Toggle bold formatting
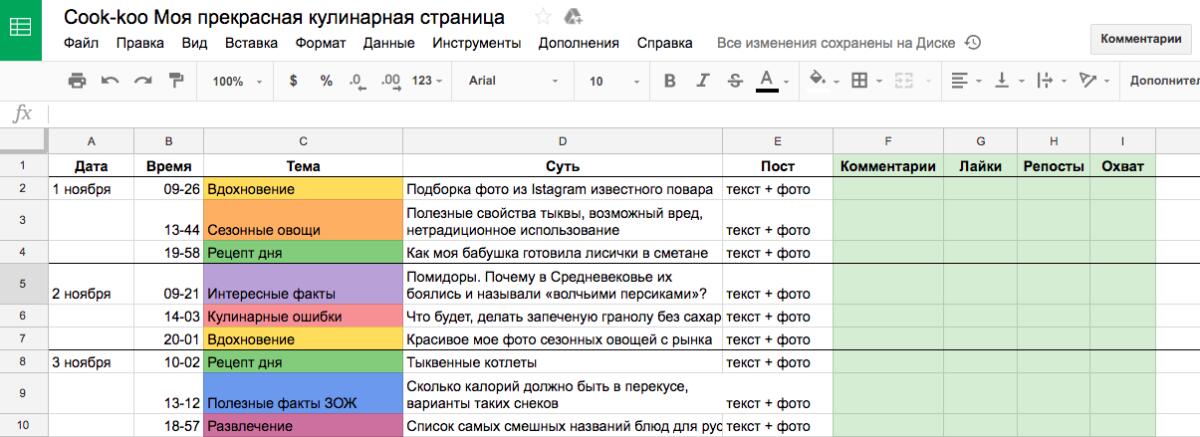 click(670, 81)
